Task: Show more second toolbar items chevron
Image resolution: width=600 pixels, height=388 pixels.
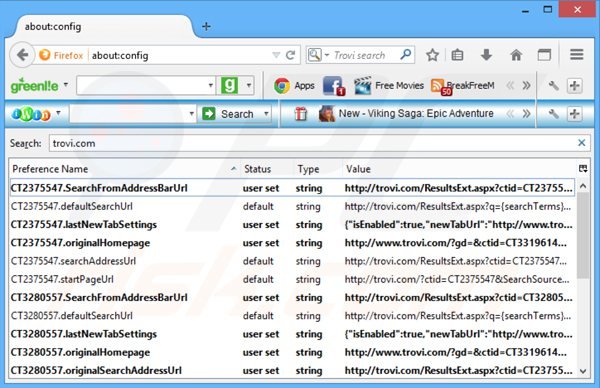Action: click(527, 114)
